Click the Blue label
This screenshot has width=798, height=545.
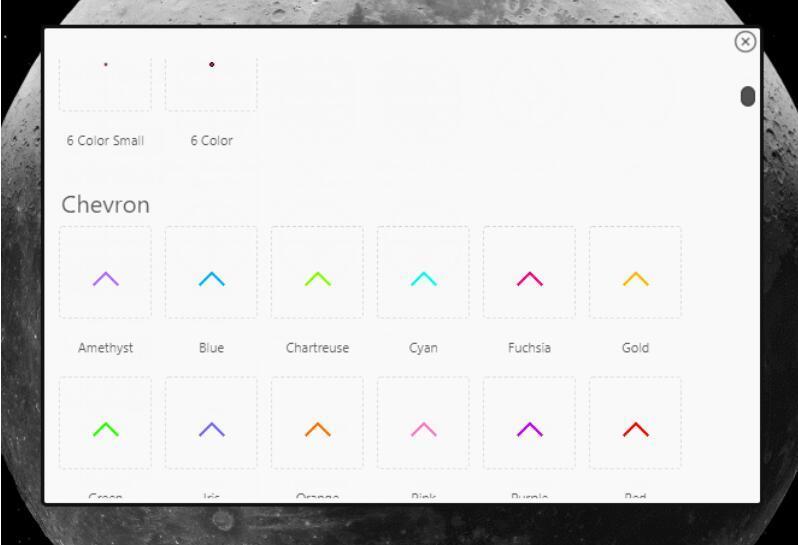pos(211,348)
